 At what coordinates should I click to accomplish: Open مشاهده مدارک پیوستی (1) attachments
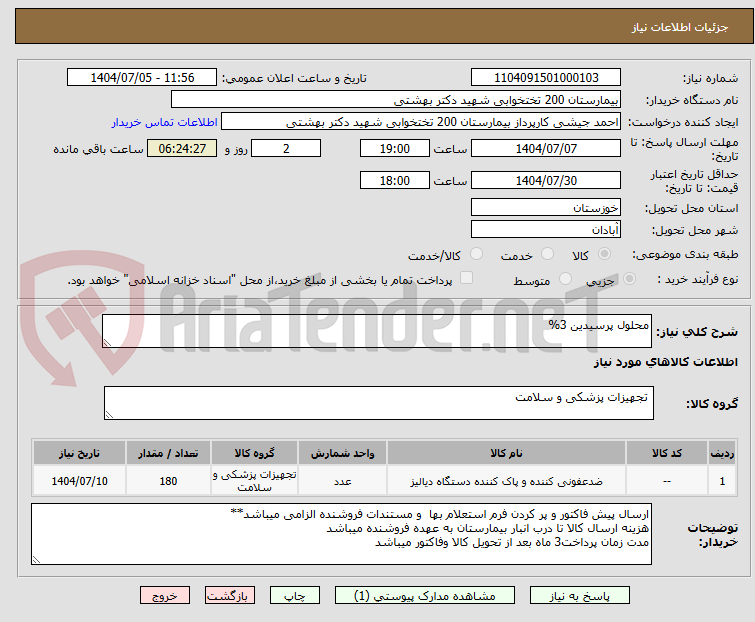[425, 596]
